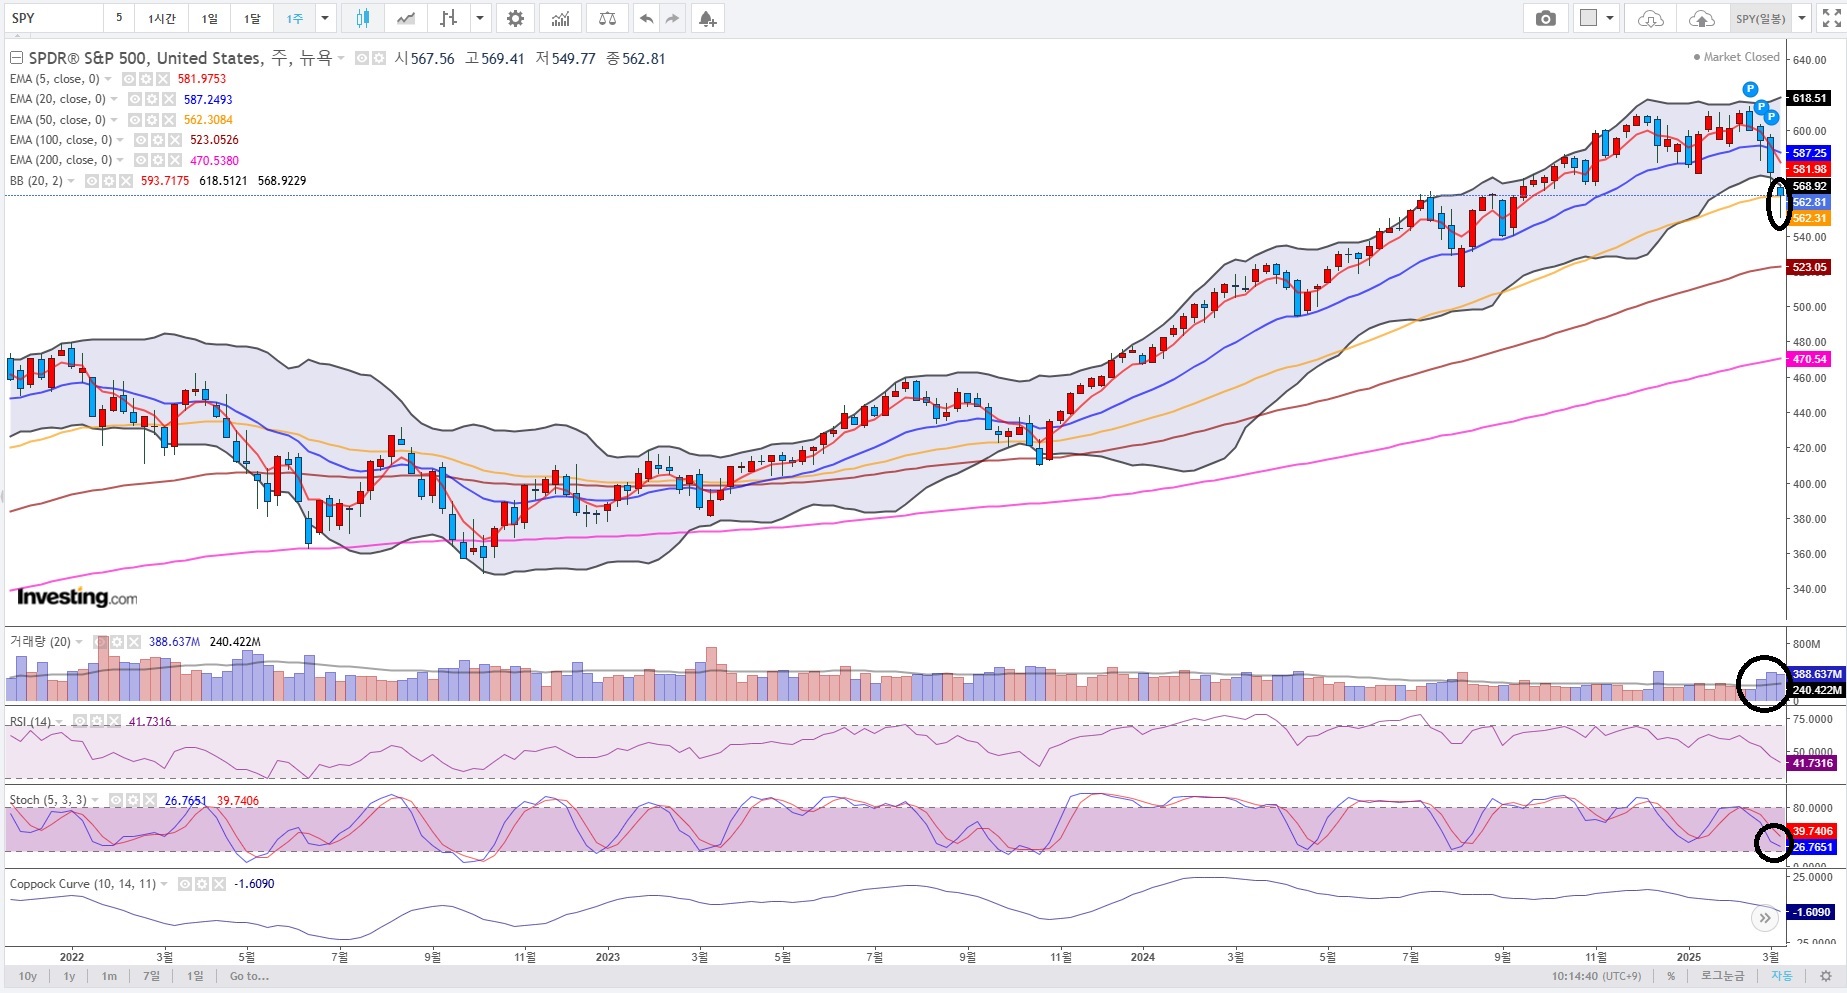Remove the 거래량 (20) volume indicator

[132, 642]
